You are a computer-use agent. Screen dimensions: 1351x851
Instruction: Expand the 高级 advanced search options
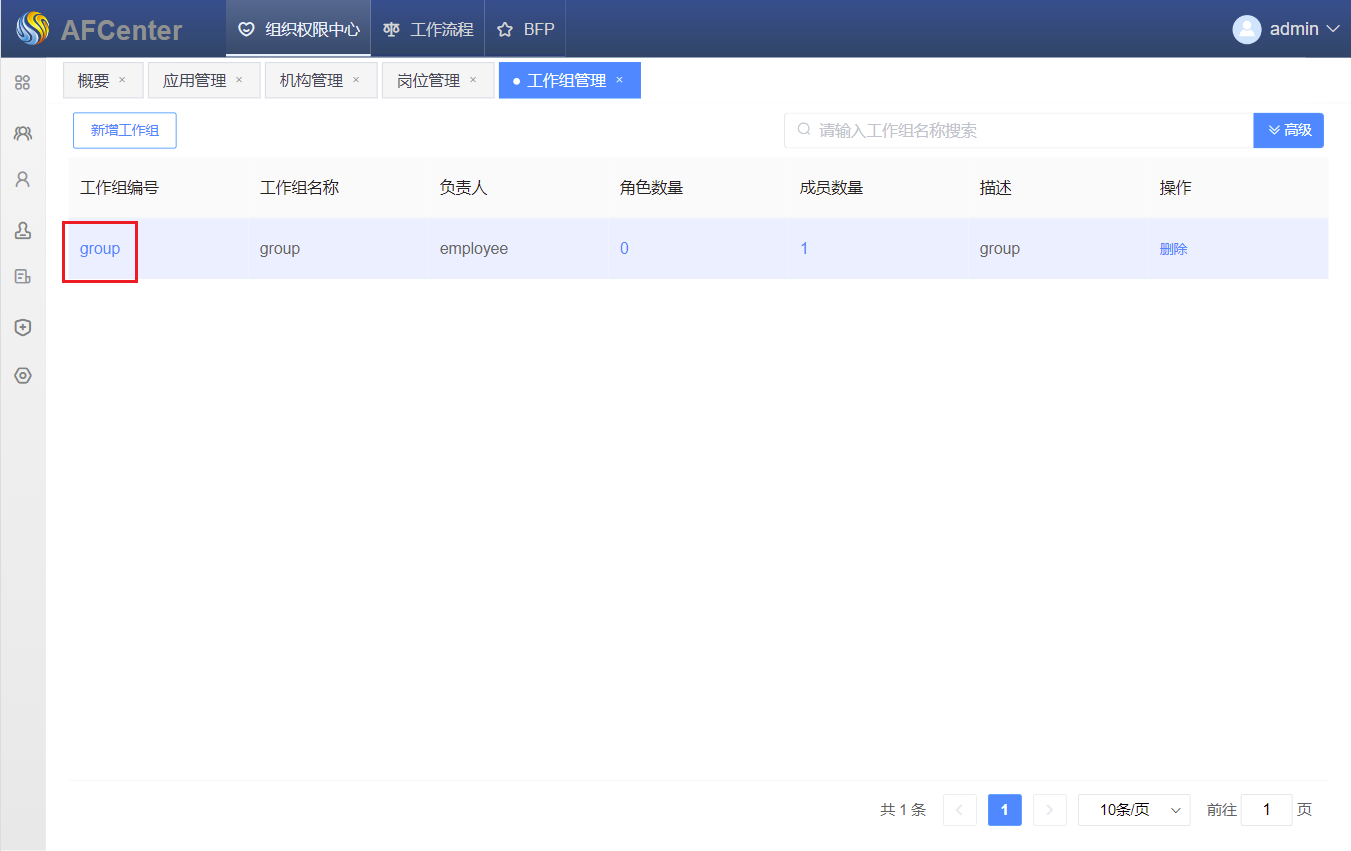pyautogui.click(x=1288, y=130)
